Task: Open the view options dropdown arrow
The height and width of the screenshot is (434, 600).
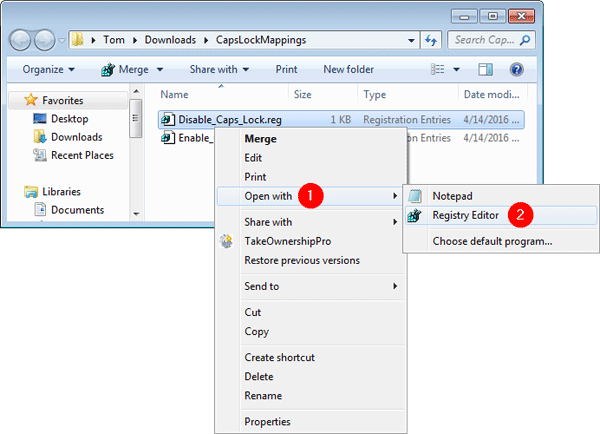Action: (x=457, y=70)
